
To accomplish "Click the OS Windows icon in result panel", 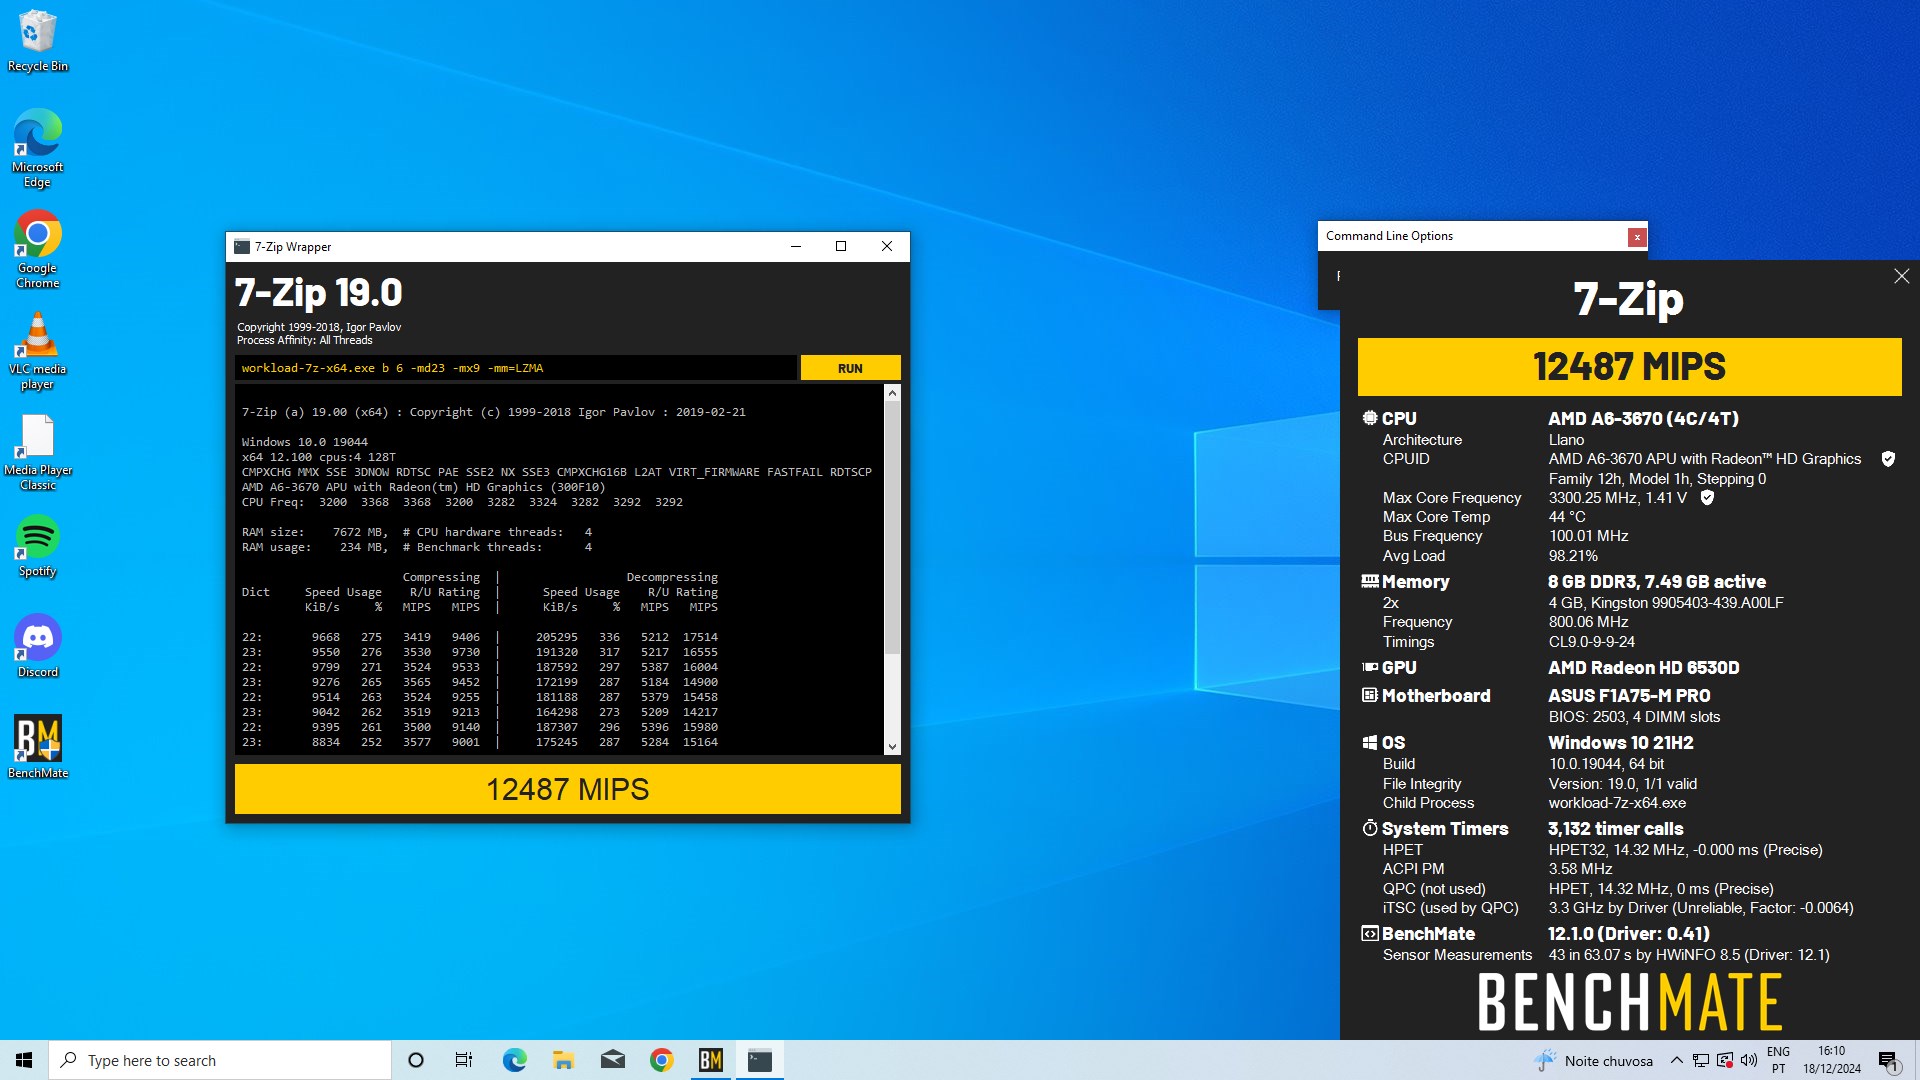I will click(x=1370, y=742).
